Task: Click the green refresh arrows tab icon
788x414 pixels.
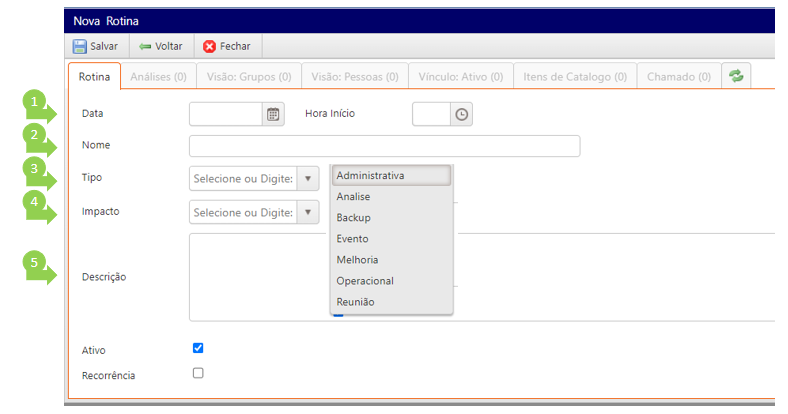Action: point(736,76)
